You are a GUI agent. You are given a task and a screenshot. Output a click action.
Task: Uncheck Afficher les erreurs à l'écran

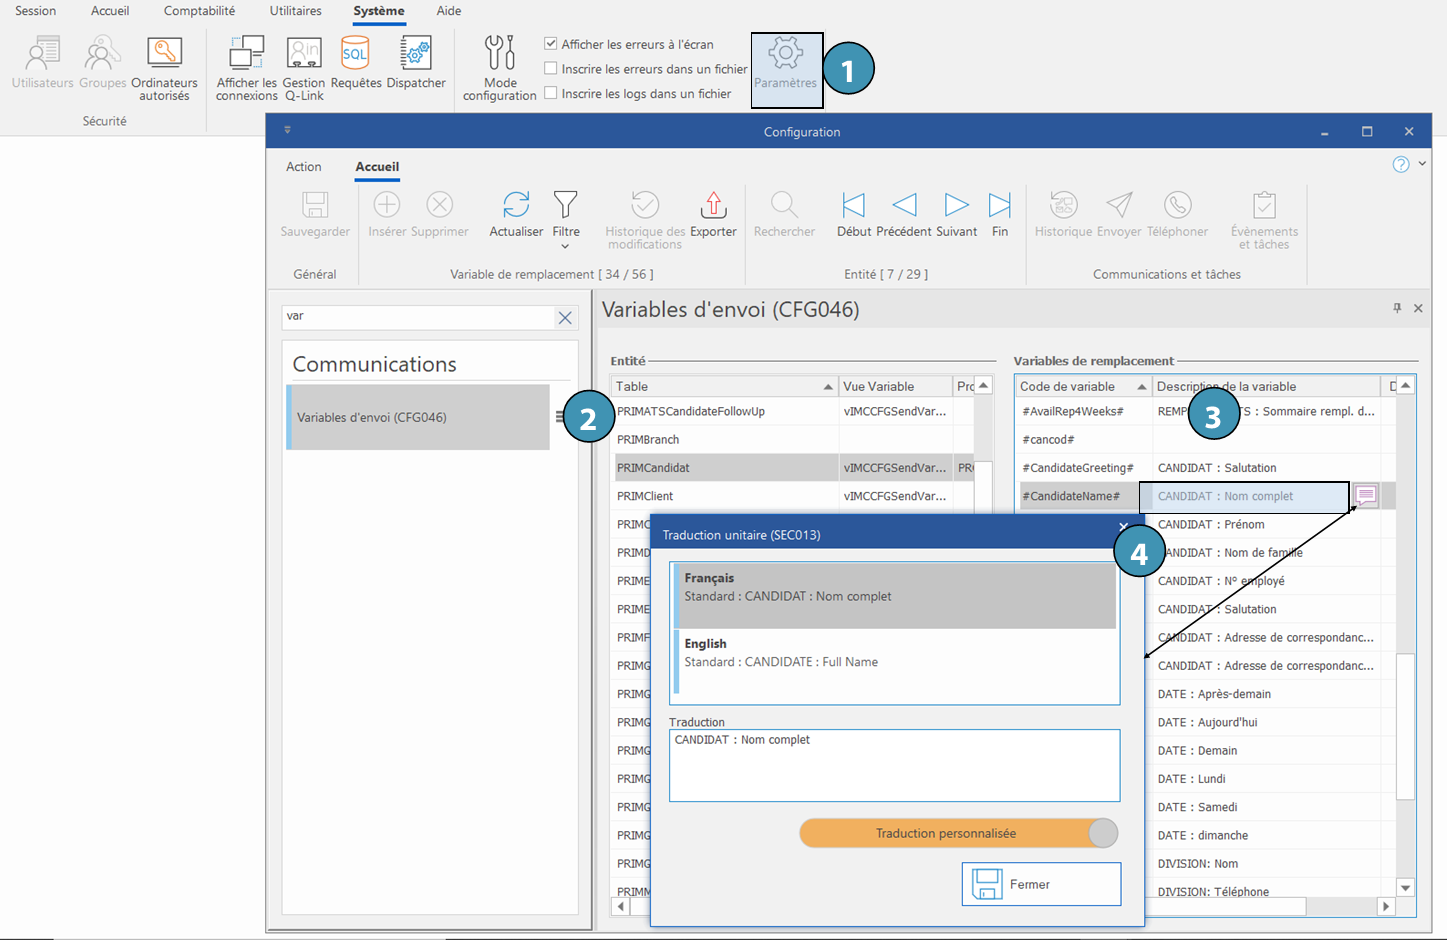[x=551, y=44]
